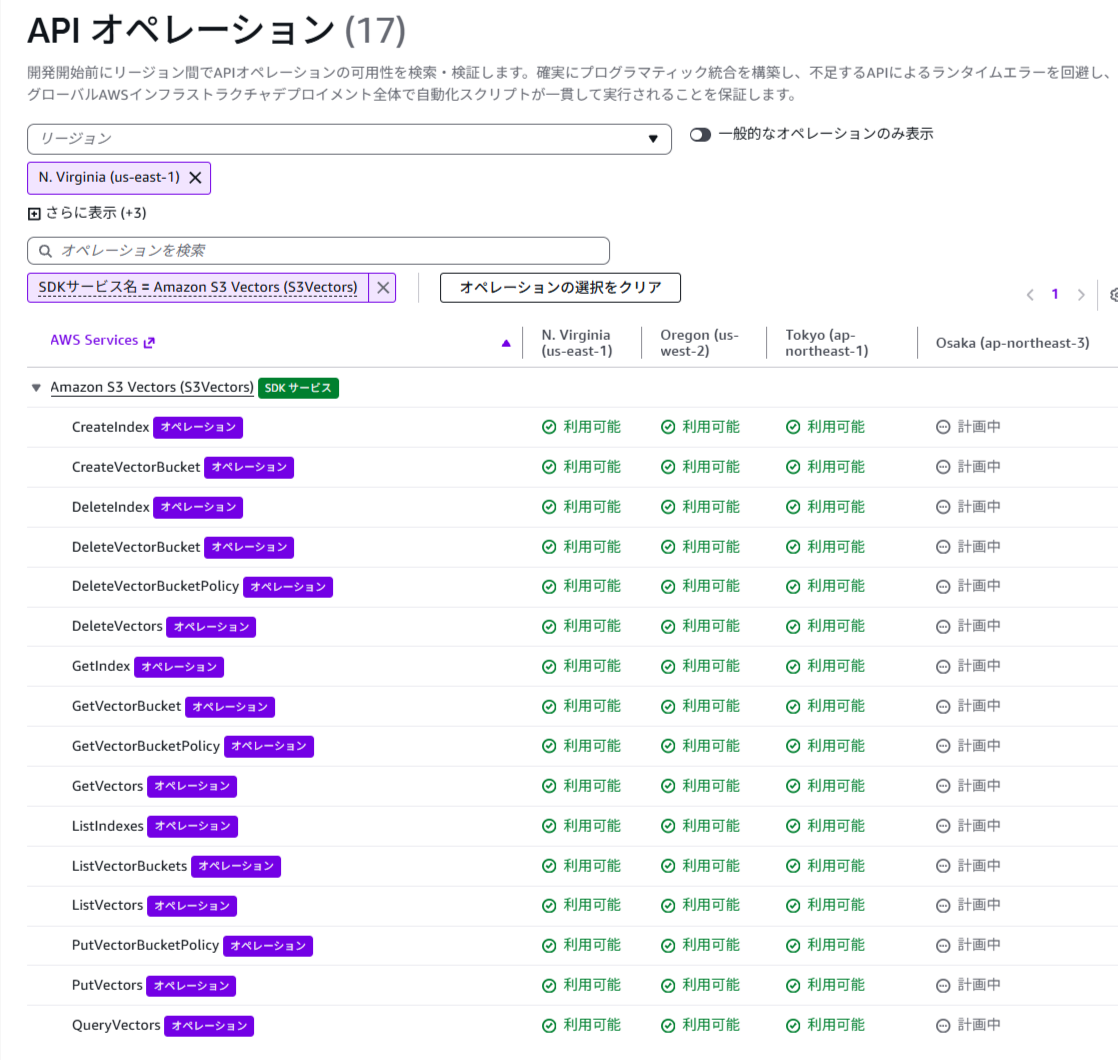Expand さらに表示 (+3) regions
Screen dimensions: 1118x1060
coord(87,213)
